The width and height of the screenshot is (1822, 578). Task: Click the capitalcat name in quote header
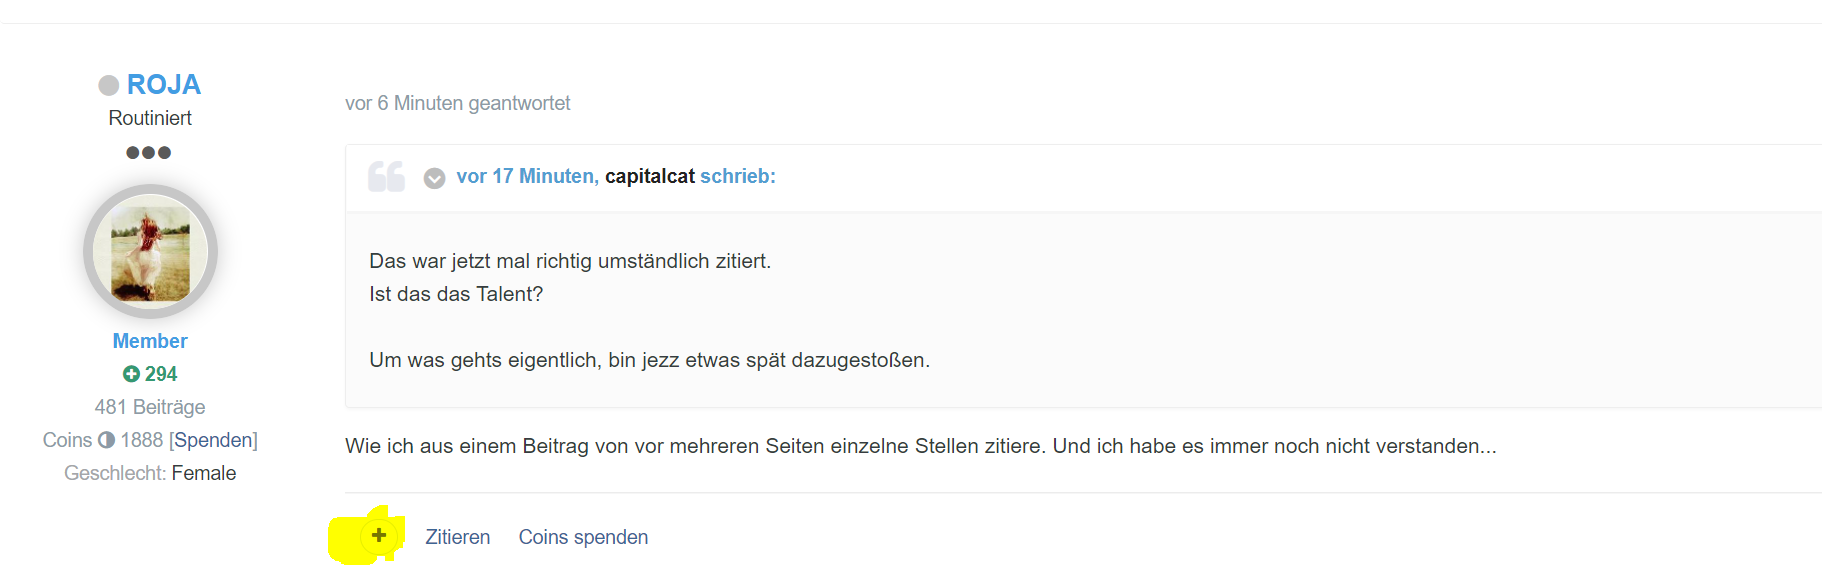(650, 176)
